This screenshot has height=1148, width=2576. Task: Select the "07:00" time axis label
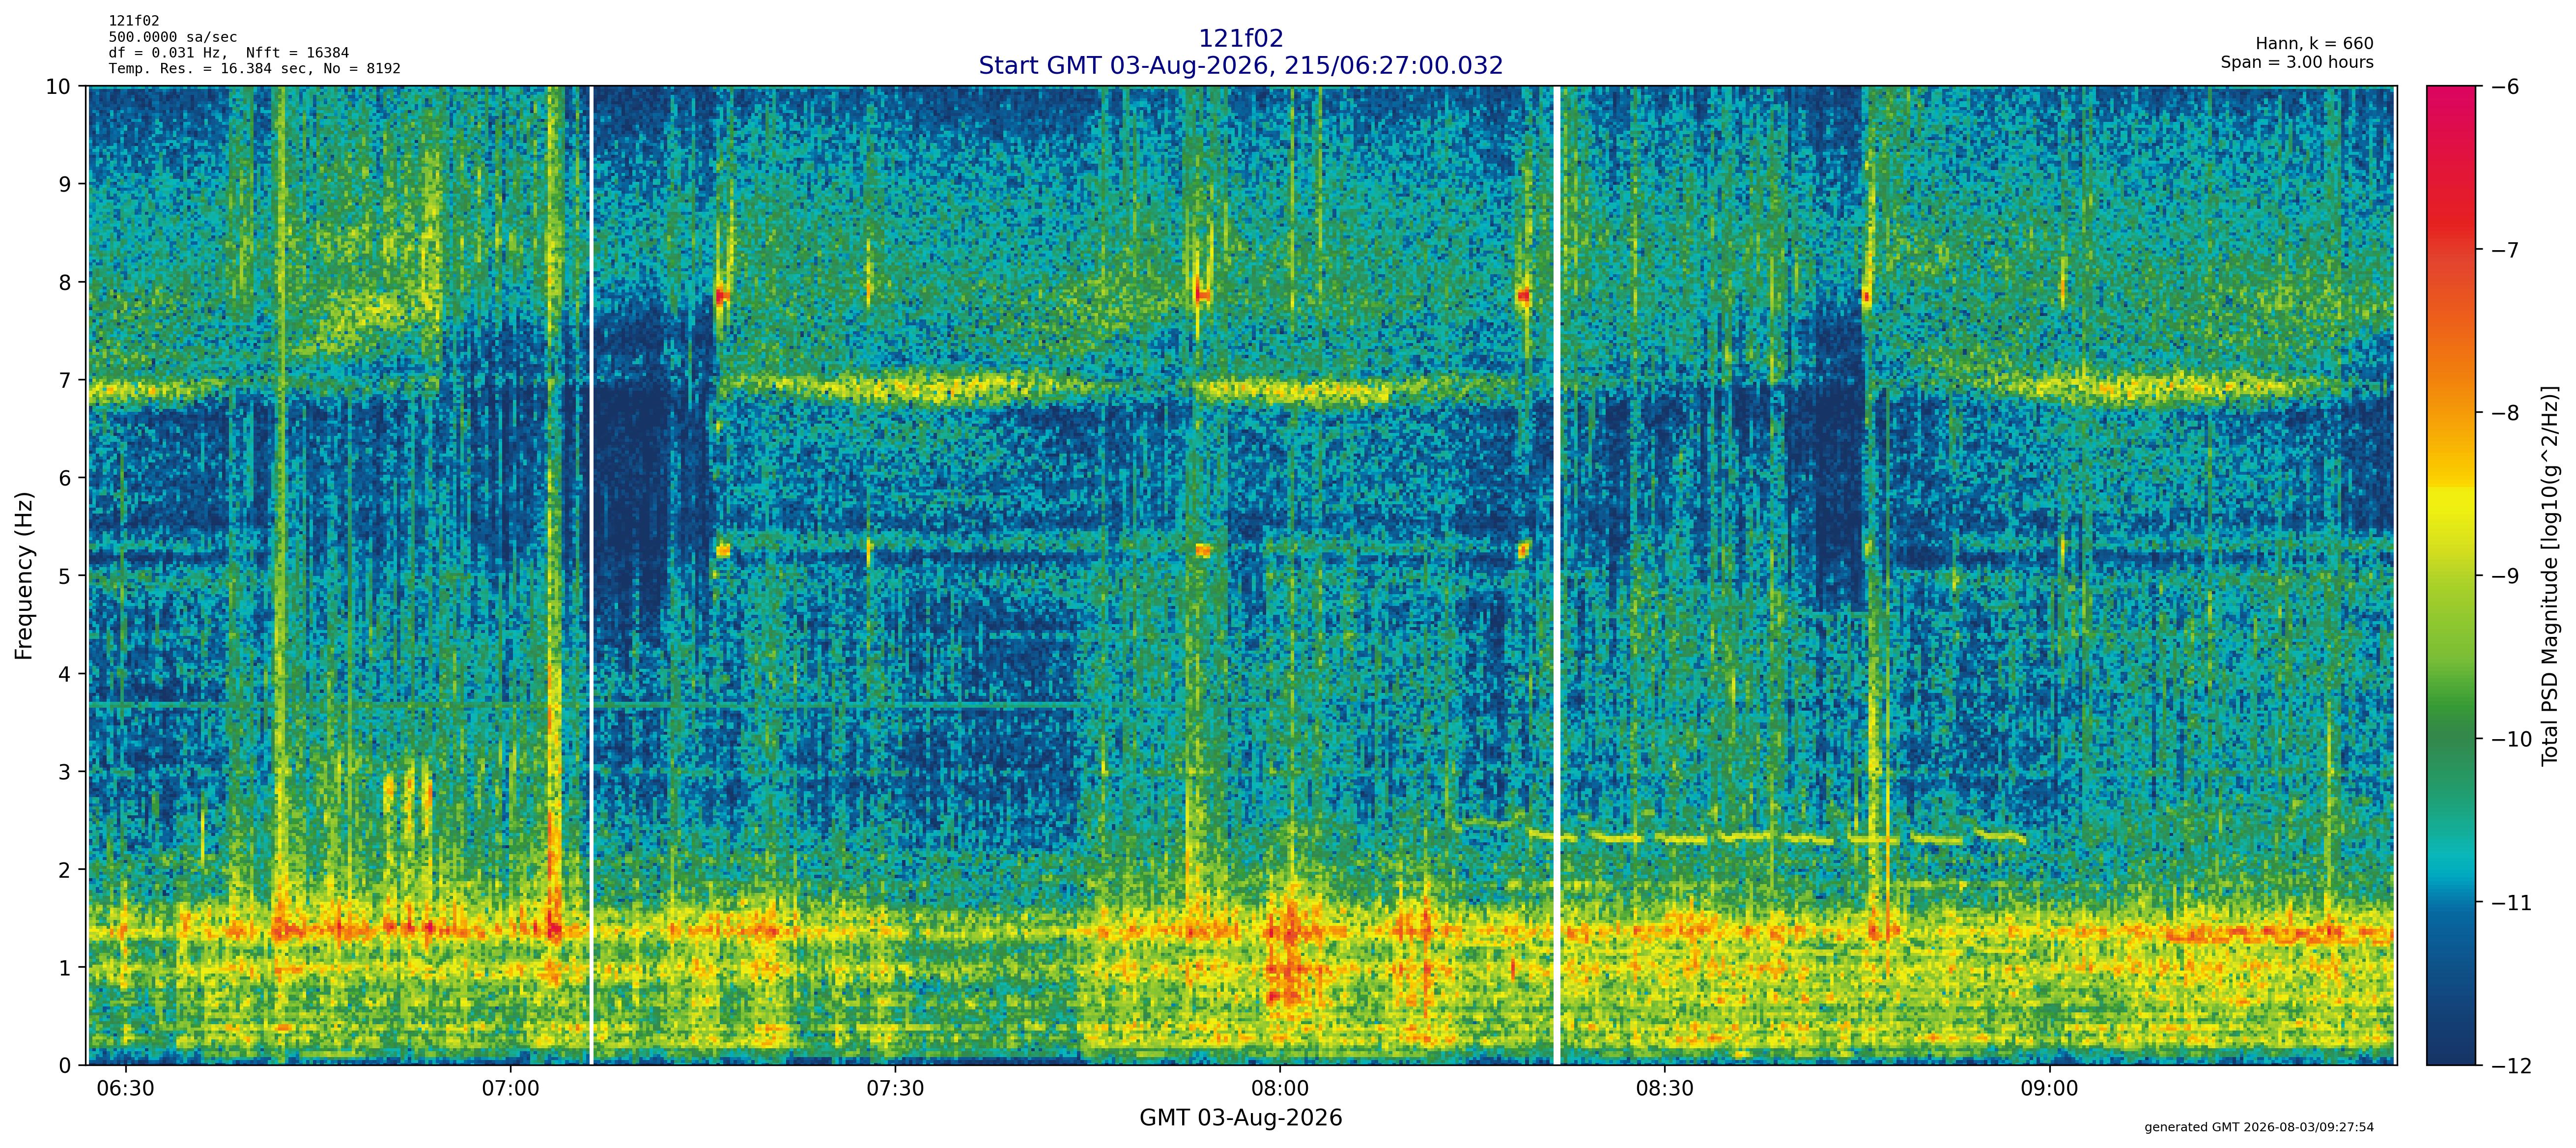pos(510,1089)
